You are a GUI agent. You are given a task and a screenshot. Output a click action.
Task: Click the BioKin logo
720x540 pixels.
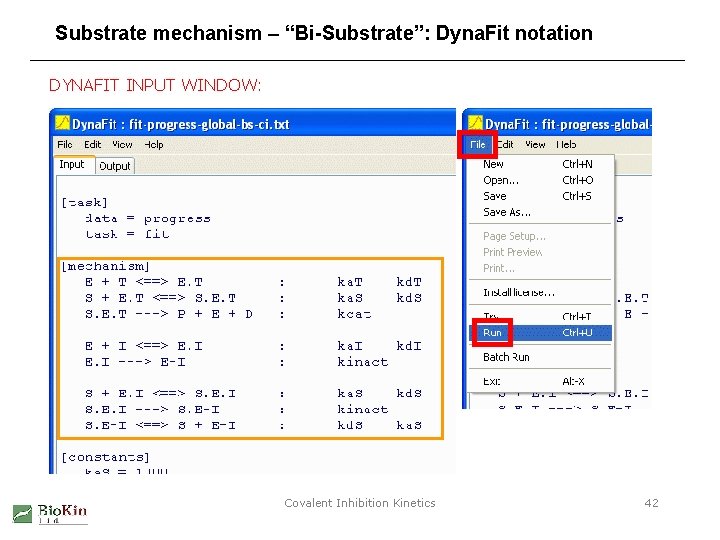(x=50, y=514)
